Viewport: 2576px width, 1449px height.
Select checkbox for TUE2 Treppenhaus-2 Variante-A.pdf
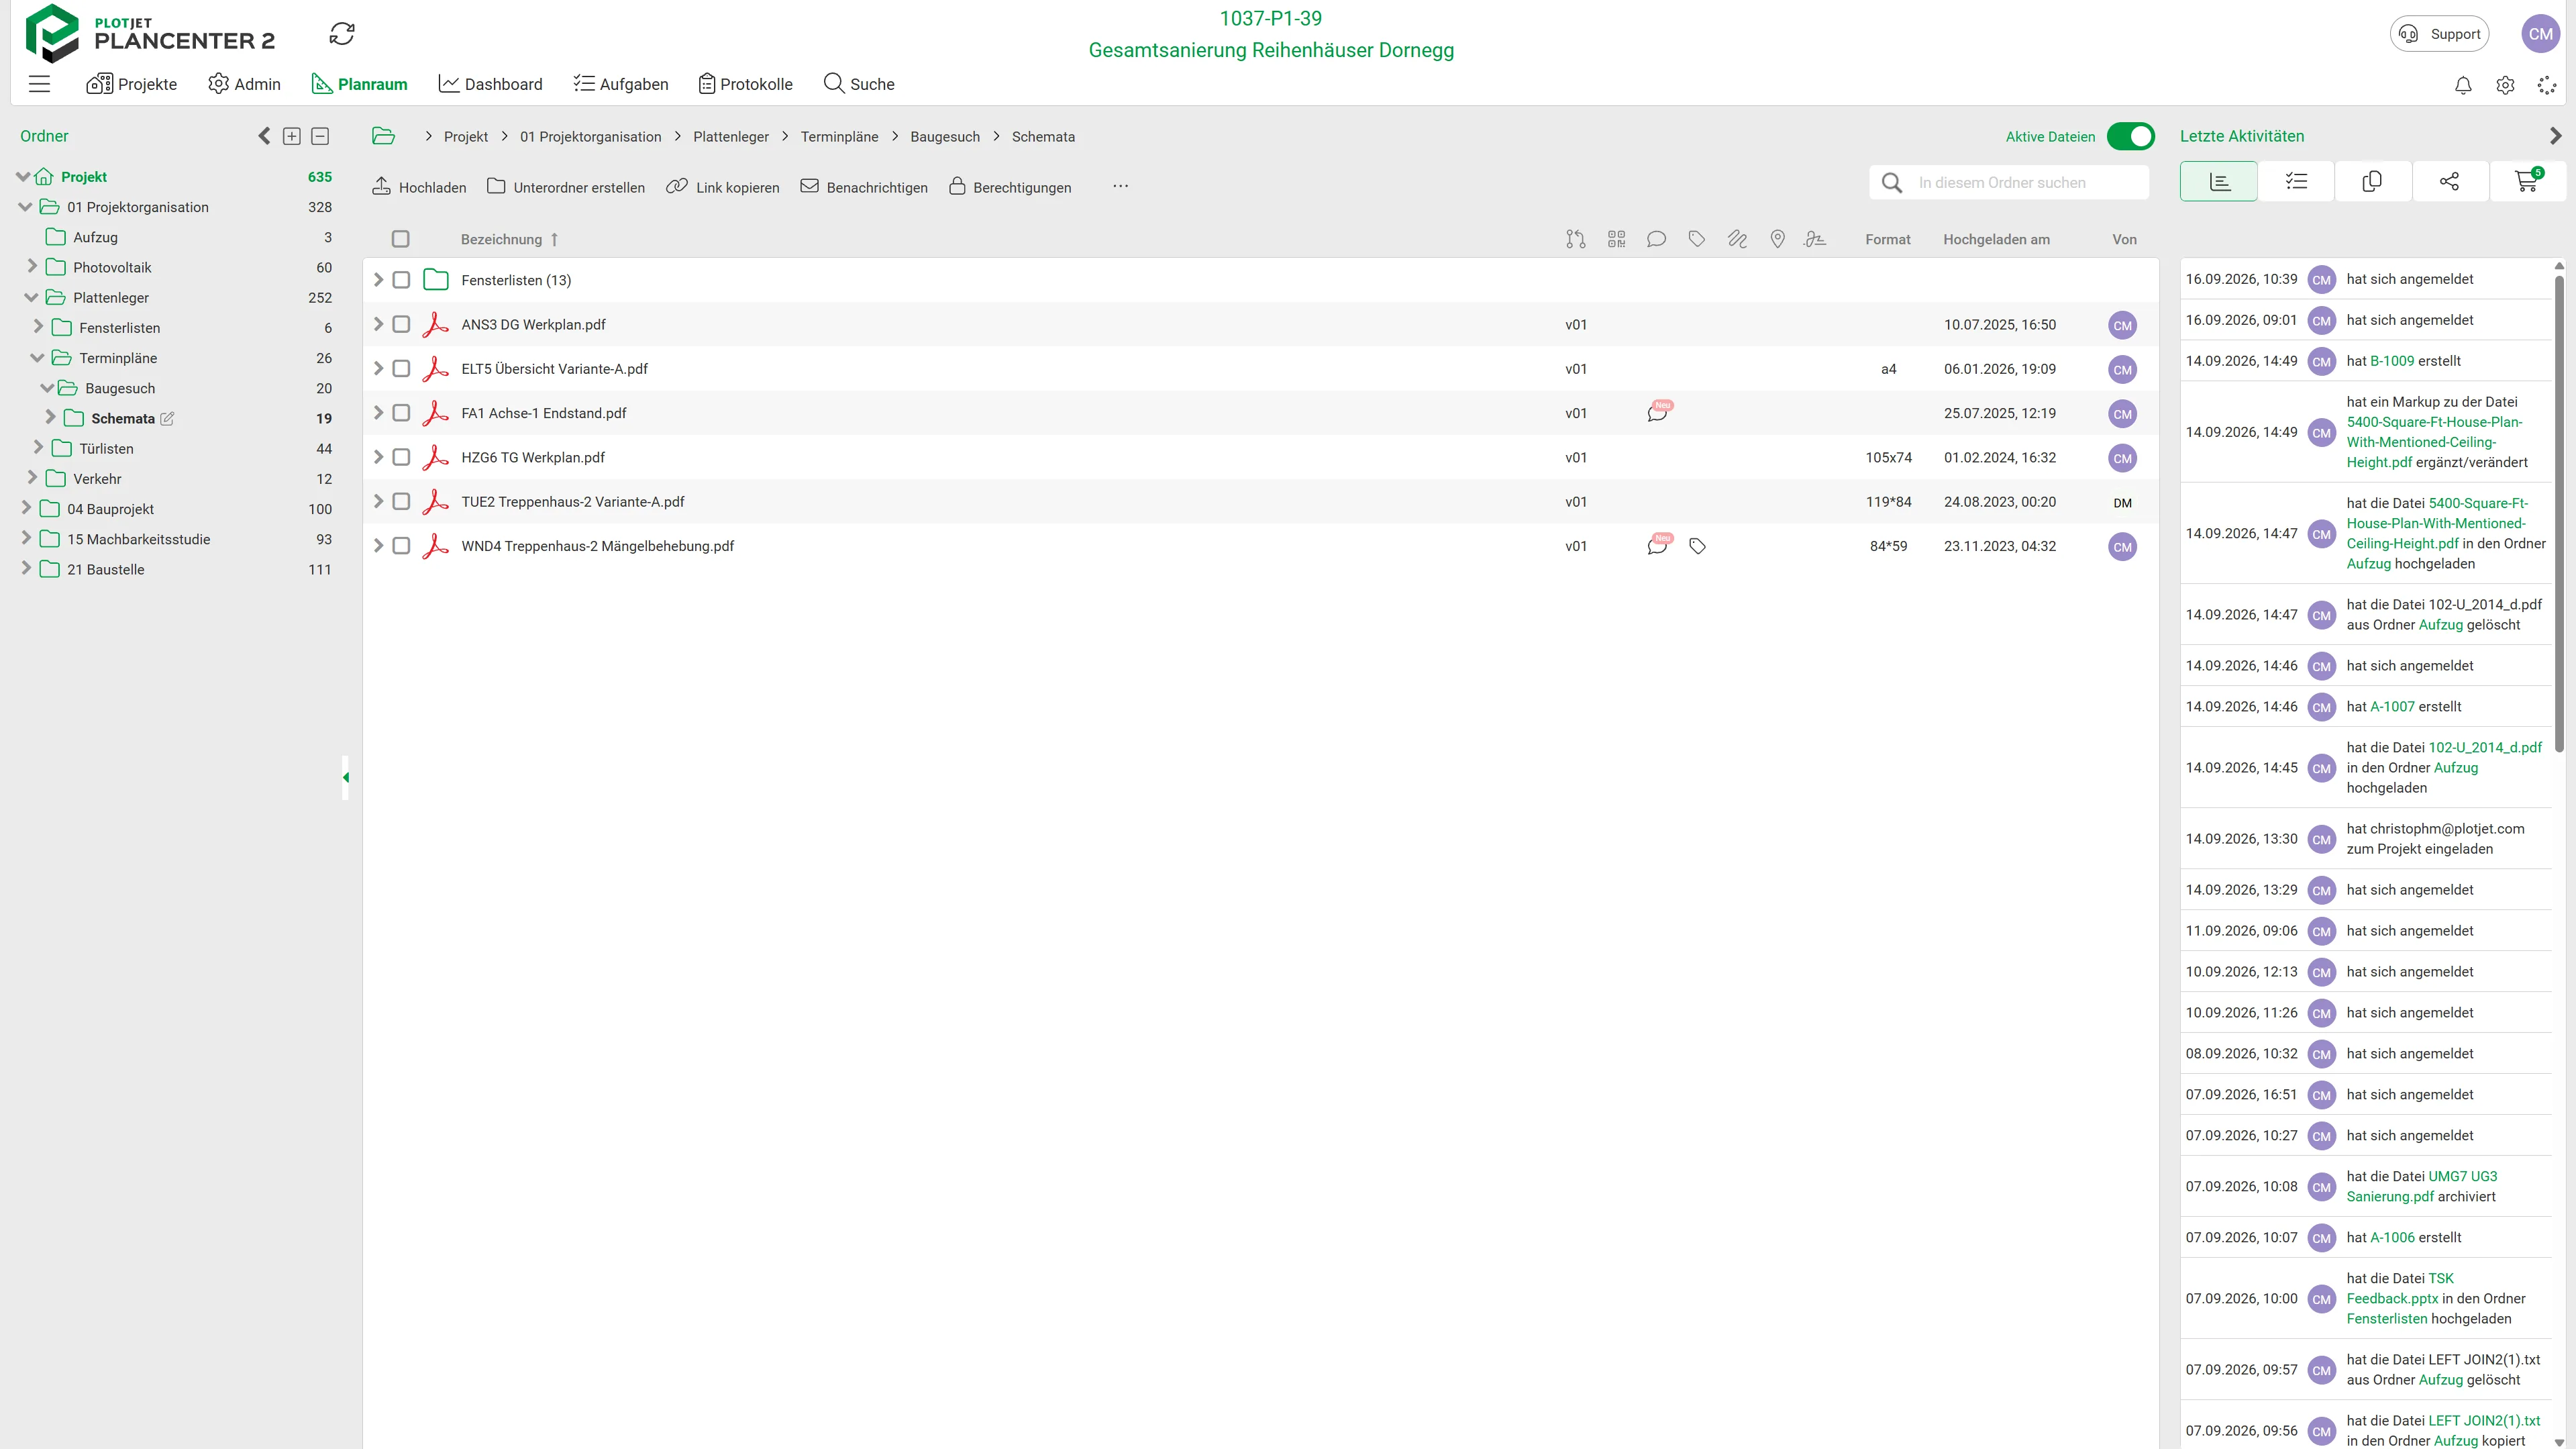[401, 502]
